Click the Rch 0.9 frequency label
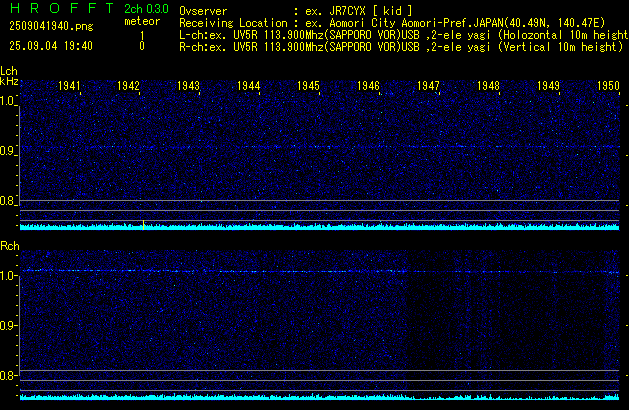Image resolution: width=629 pixels, height=410 pixels. pyautogui.click(x=8, y=325)
